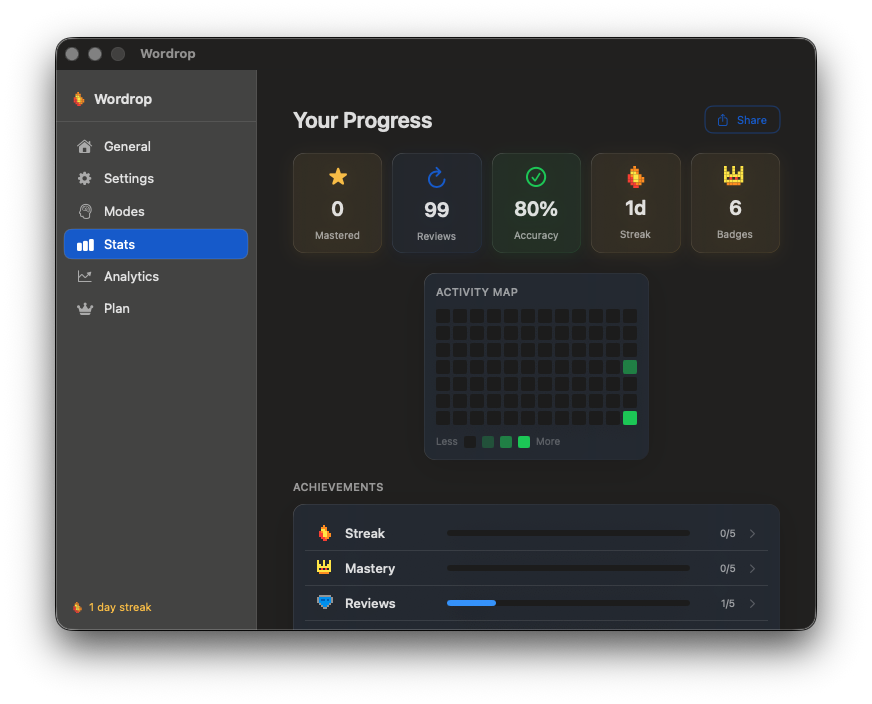The image size is (872, 704).
Task: Click the Analytics line chart icon
Action: pyautogui.click(x=85, y=276)
